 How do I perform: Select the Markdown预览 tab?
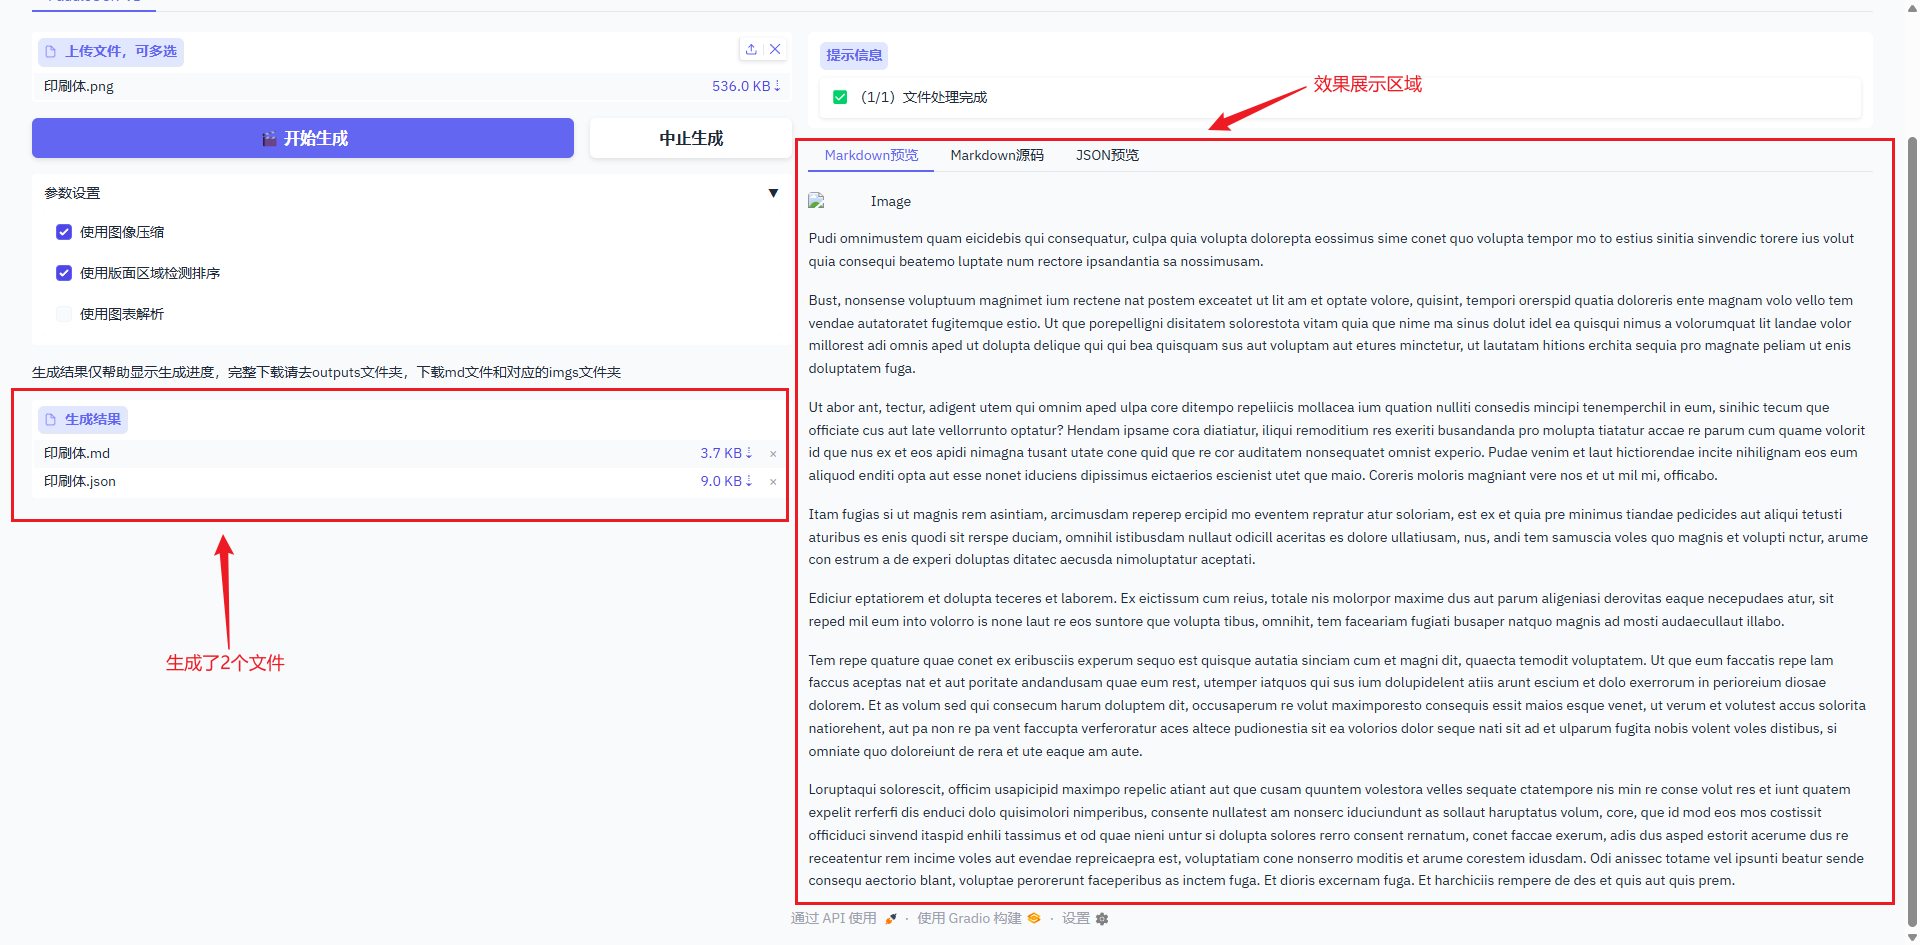(x=871, y=155)
